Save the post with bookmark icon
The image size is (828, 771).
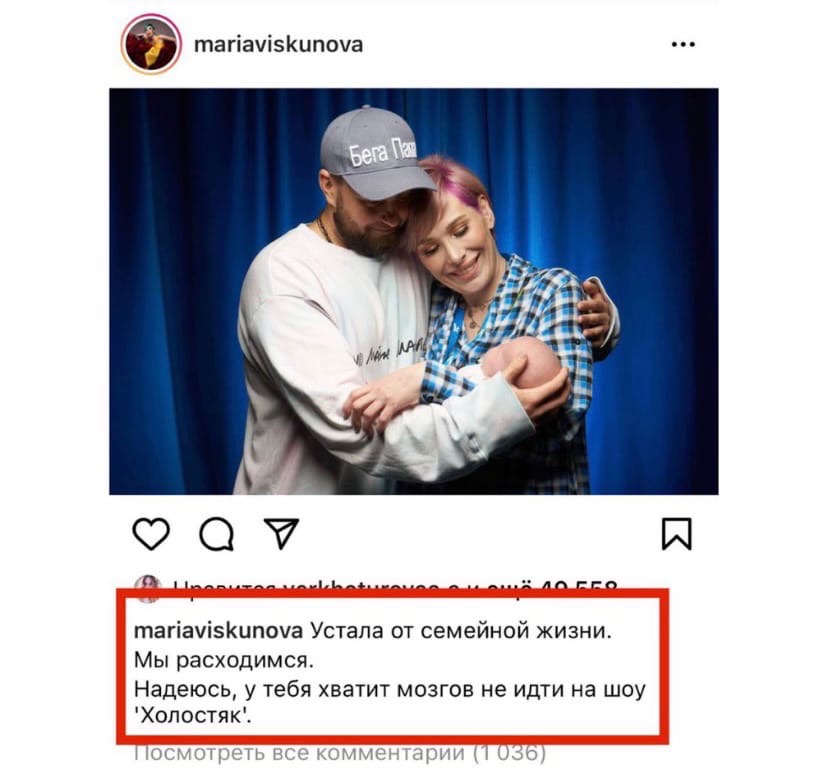pos(676,534)
